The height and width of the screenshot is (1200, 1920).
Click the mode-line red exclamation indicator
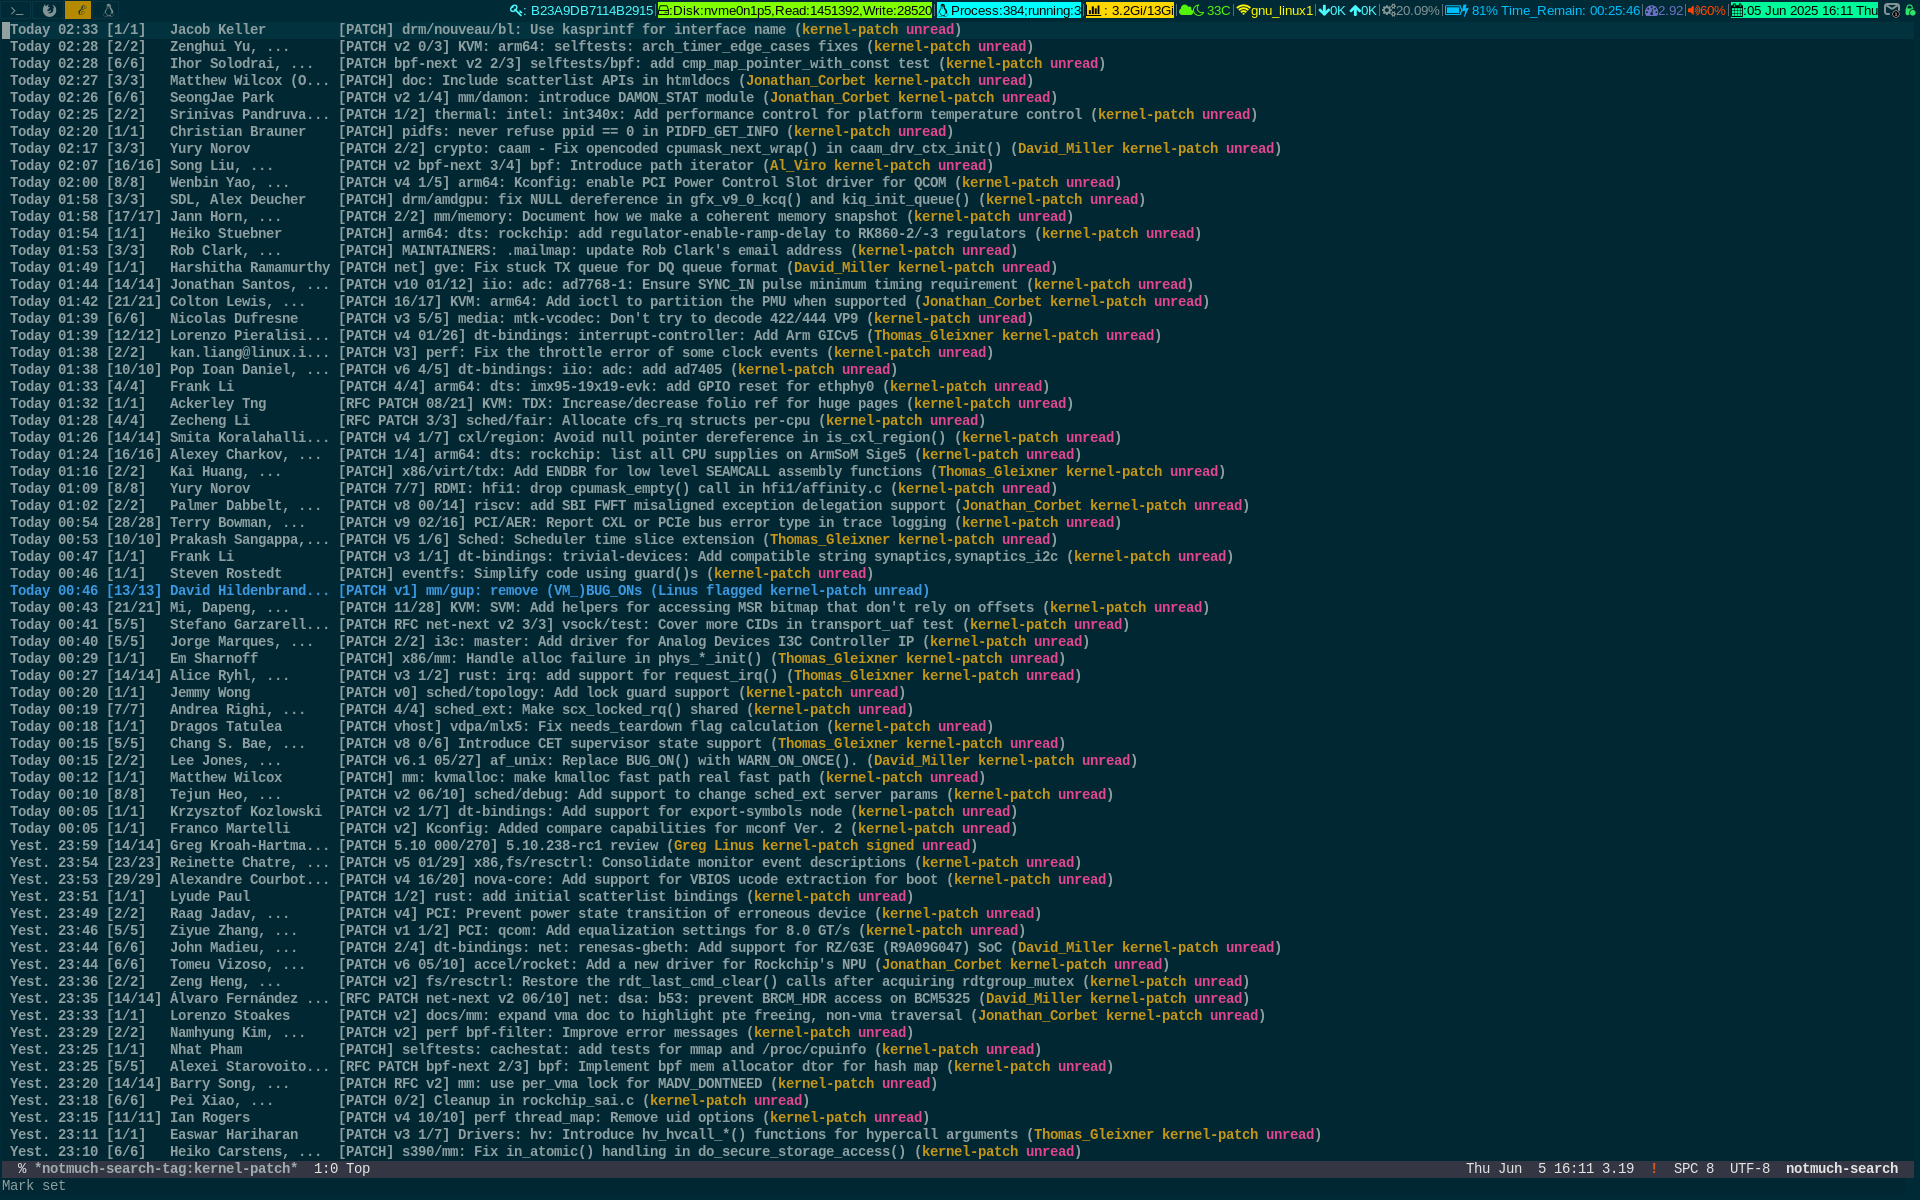pos(1653,1168)
